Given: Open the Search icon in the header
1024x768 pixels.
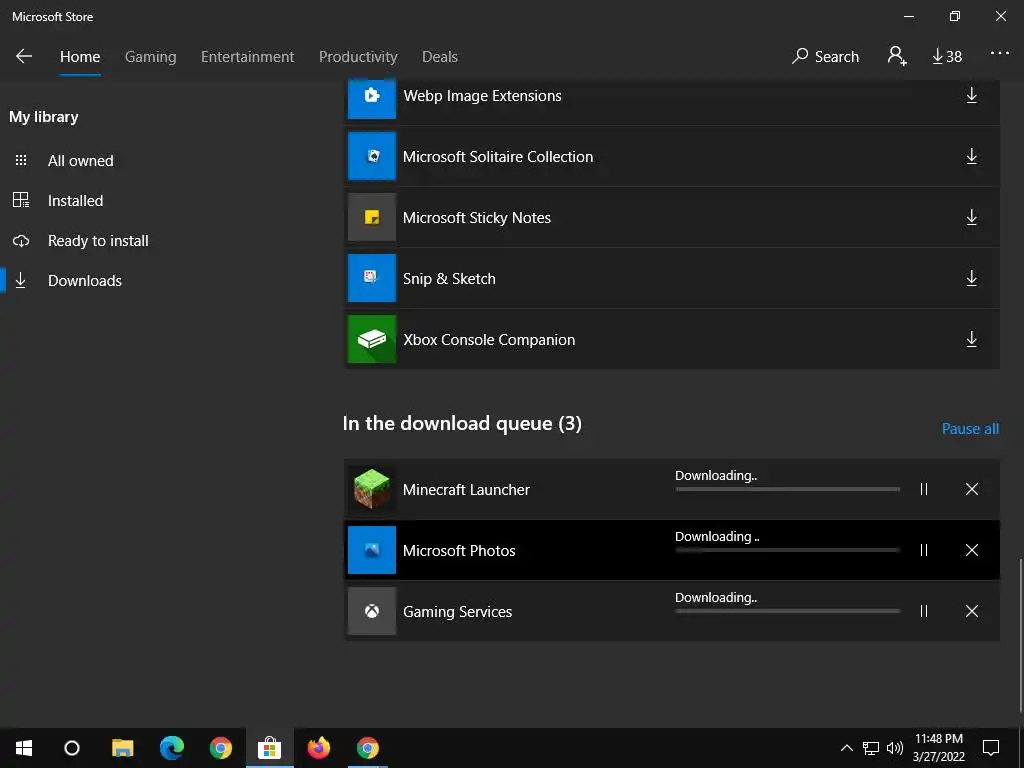Looking at the screenshot, I should [825, 56].
